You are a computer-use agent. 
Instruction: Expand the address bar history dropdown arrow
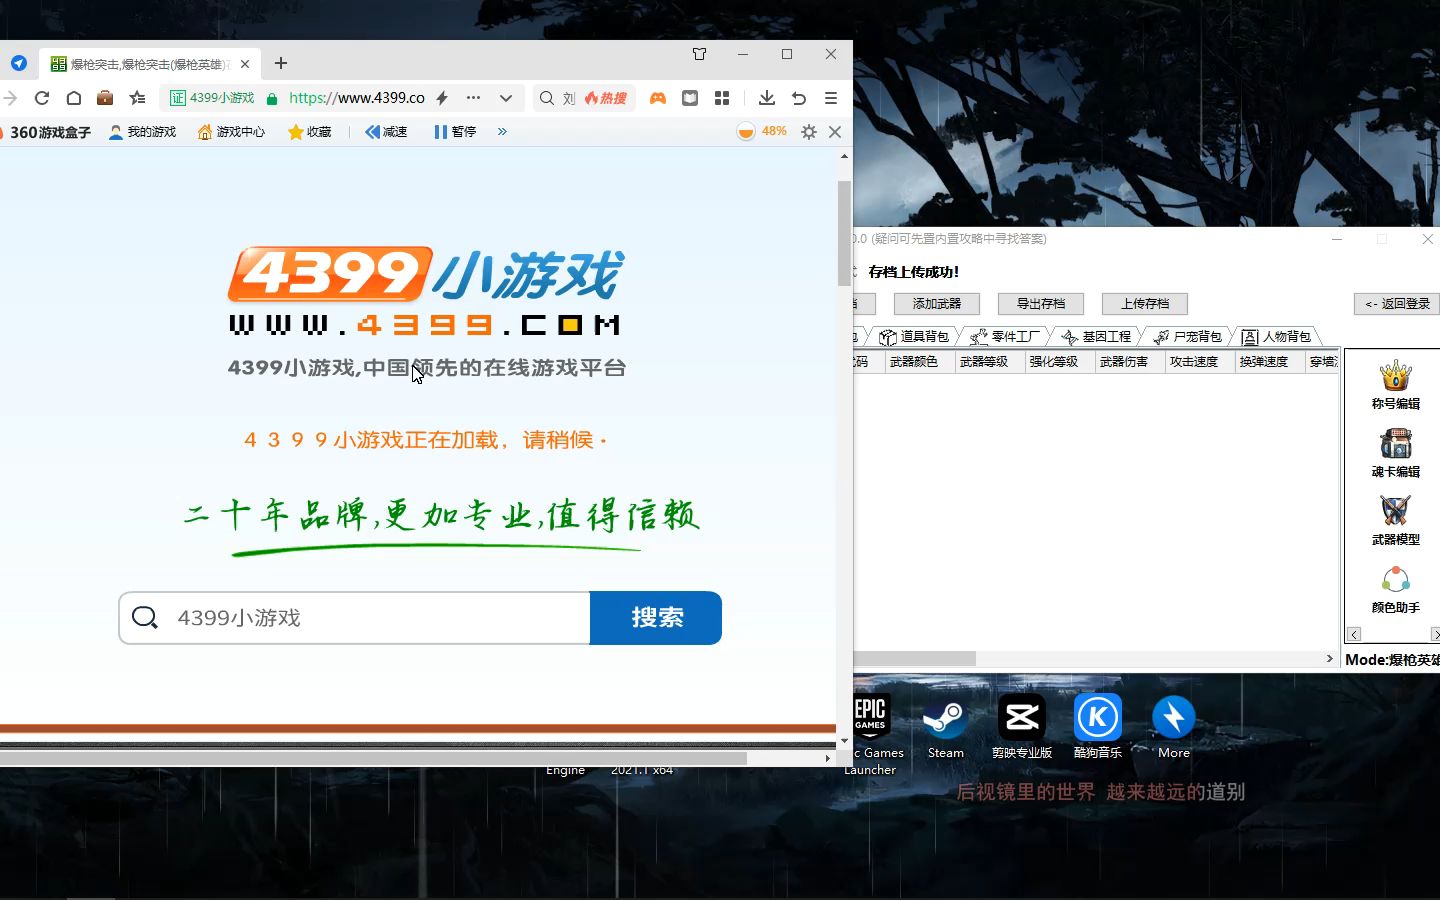tap(506, 98)
